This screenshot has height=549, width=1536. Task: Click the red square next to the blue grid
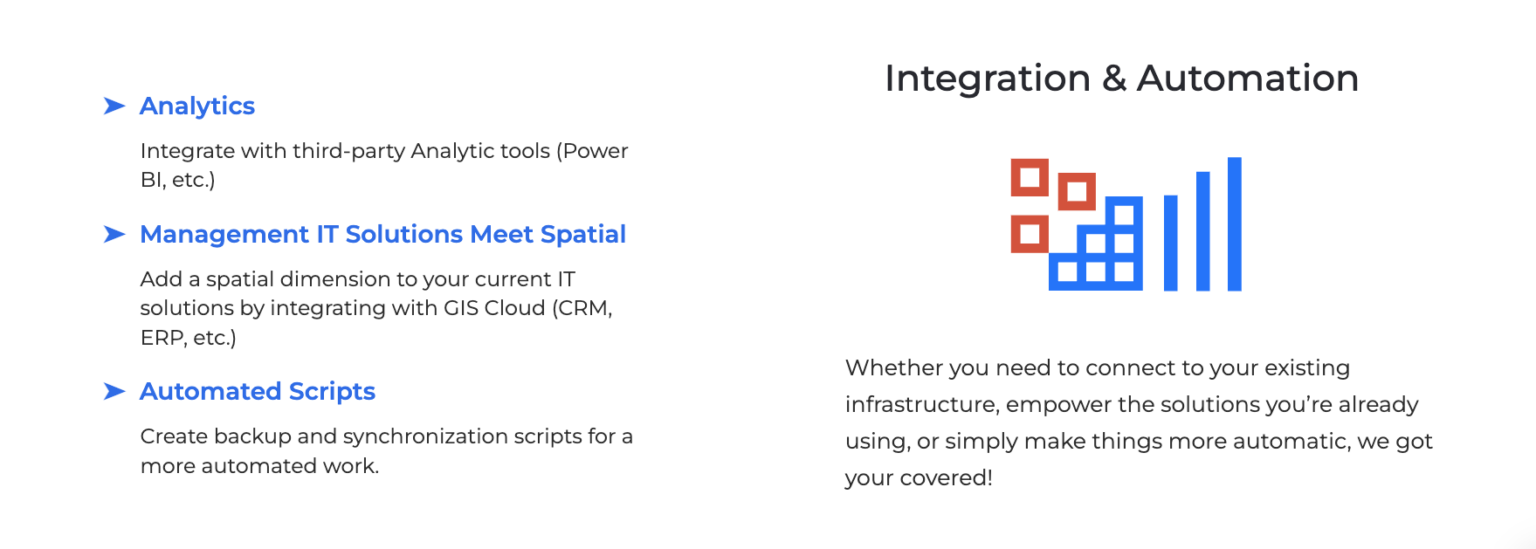(1077, 191)
